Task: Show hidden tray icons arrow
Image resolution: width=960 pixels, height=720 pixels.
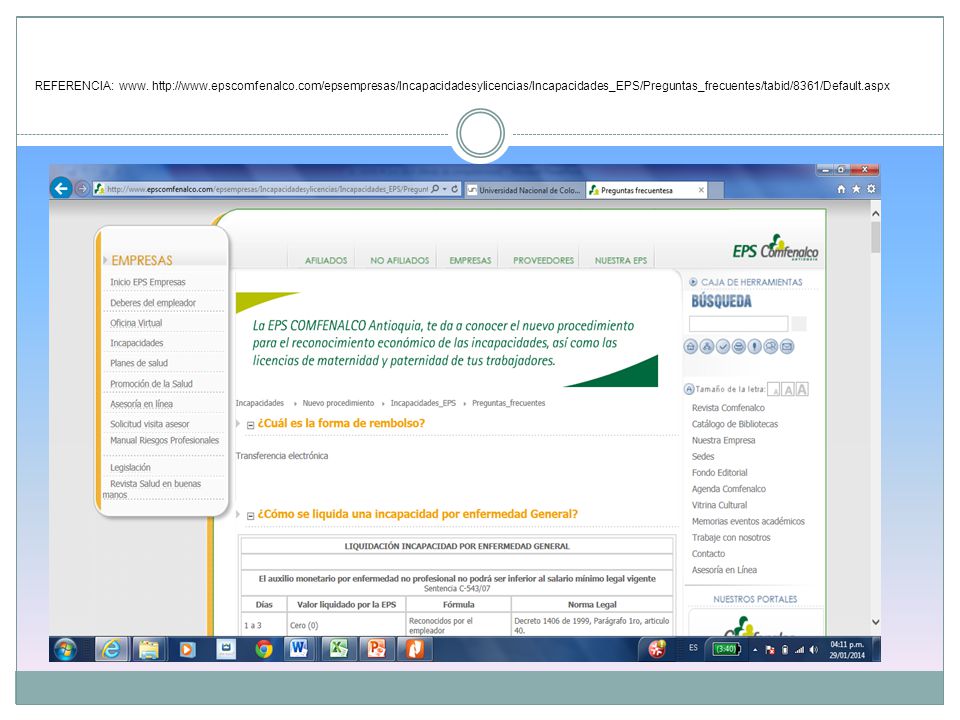Action: [755, 650]
